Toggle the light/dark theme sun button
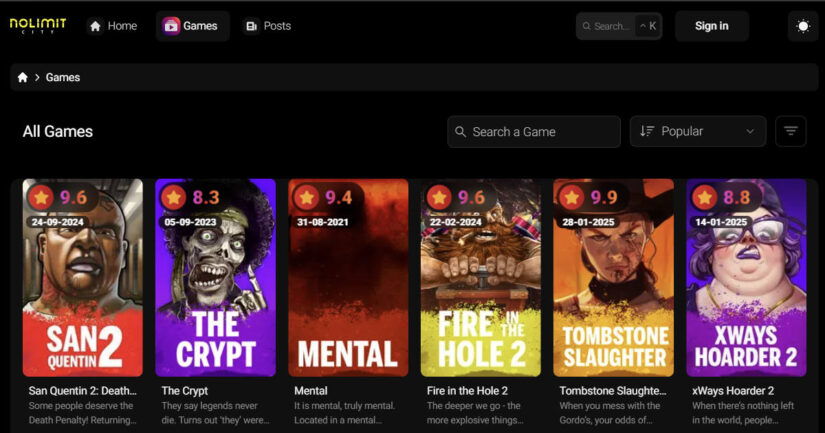825x433 pixels. point(802,26)
